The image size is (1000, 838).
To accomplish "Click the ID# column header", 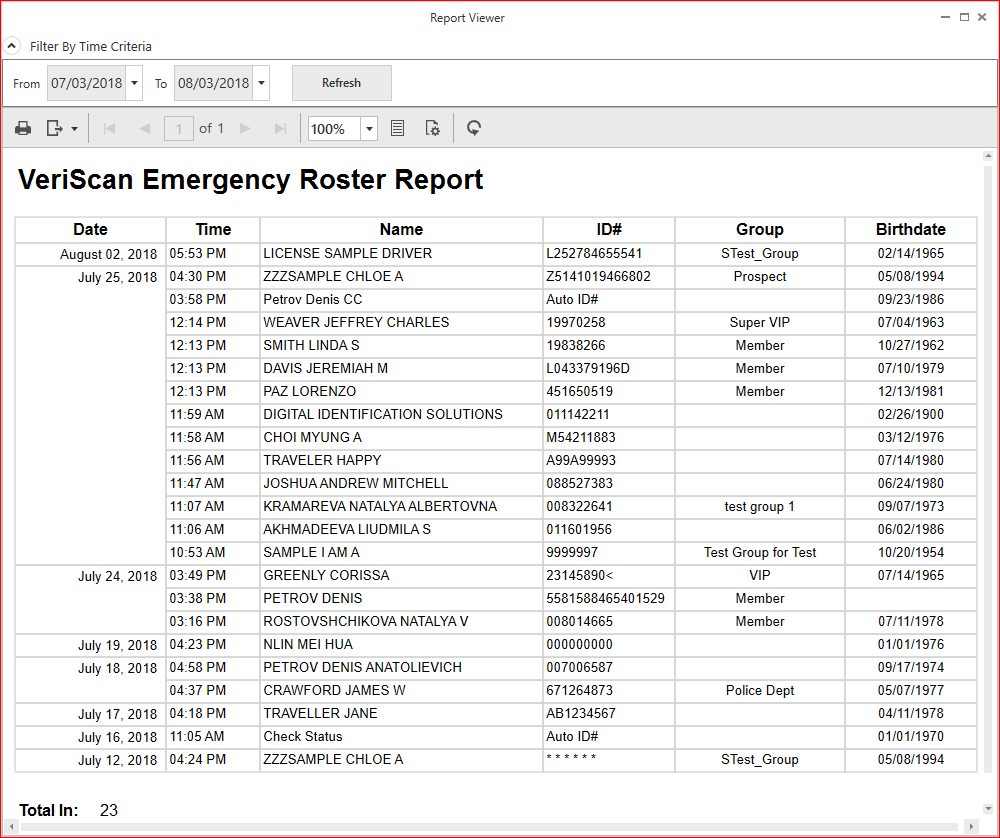I will pyautogui.click(x=609, y=230).
